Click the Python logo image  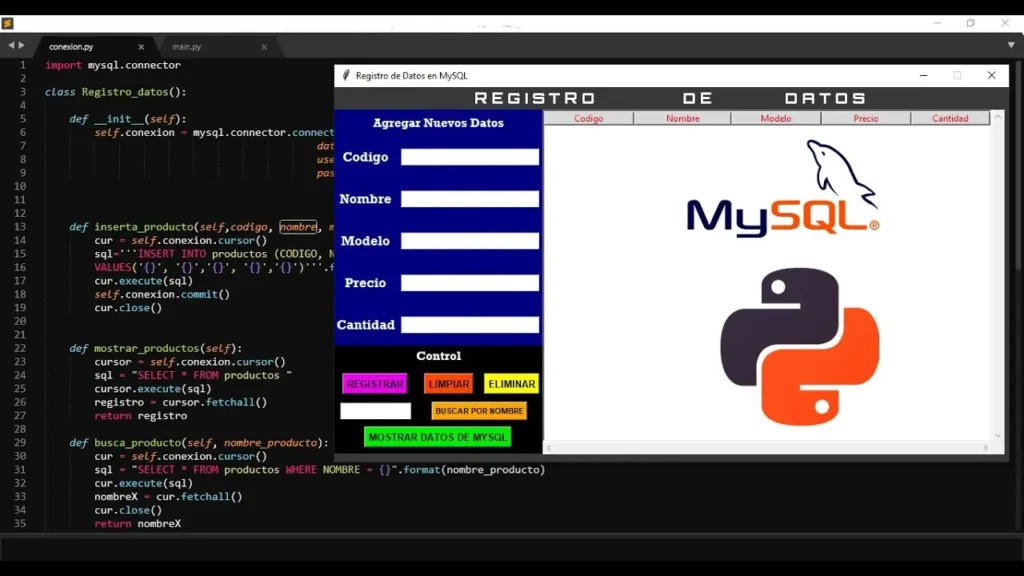[x=799, y=346]
